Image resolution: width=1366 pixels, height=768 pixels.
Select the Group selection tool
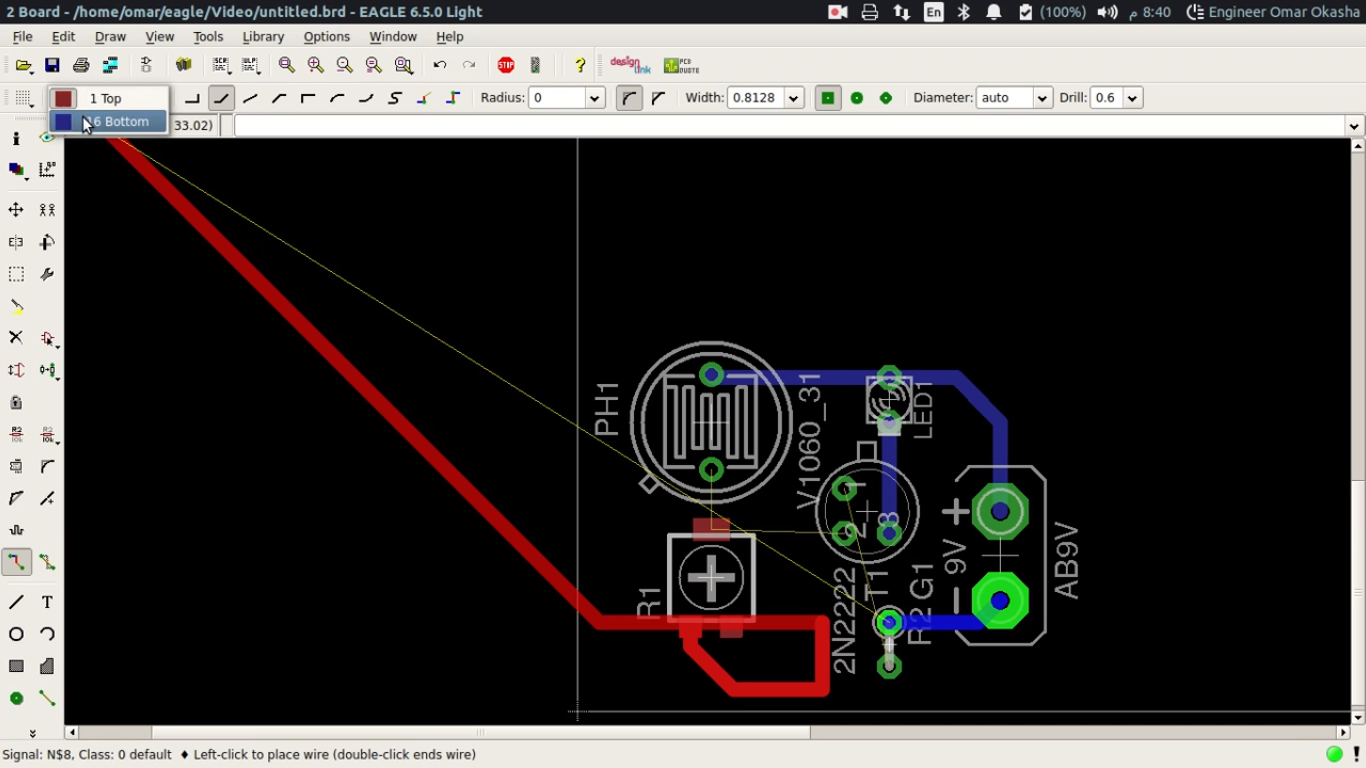coord(16,274)
